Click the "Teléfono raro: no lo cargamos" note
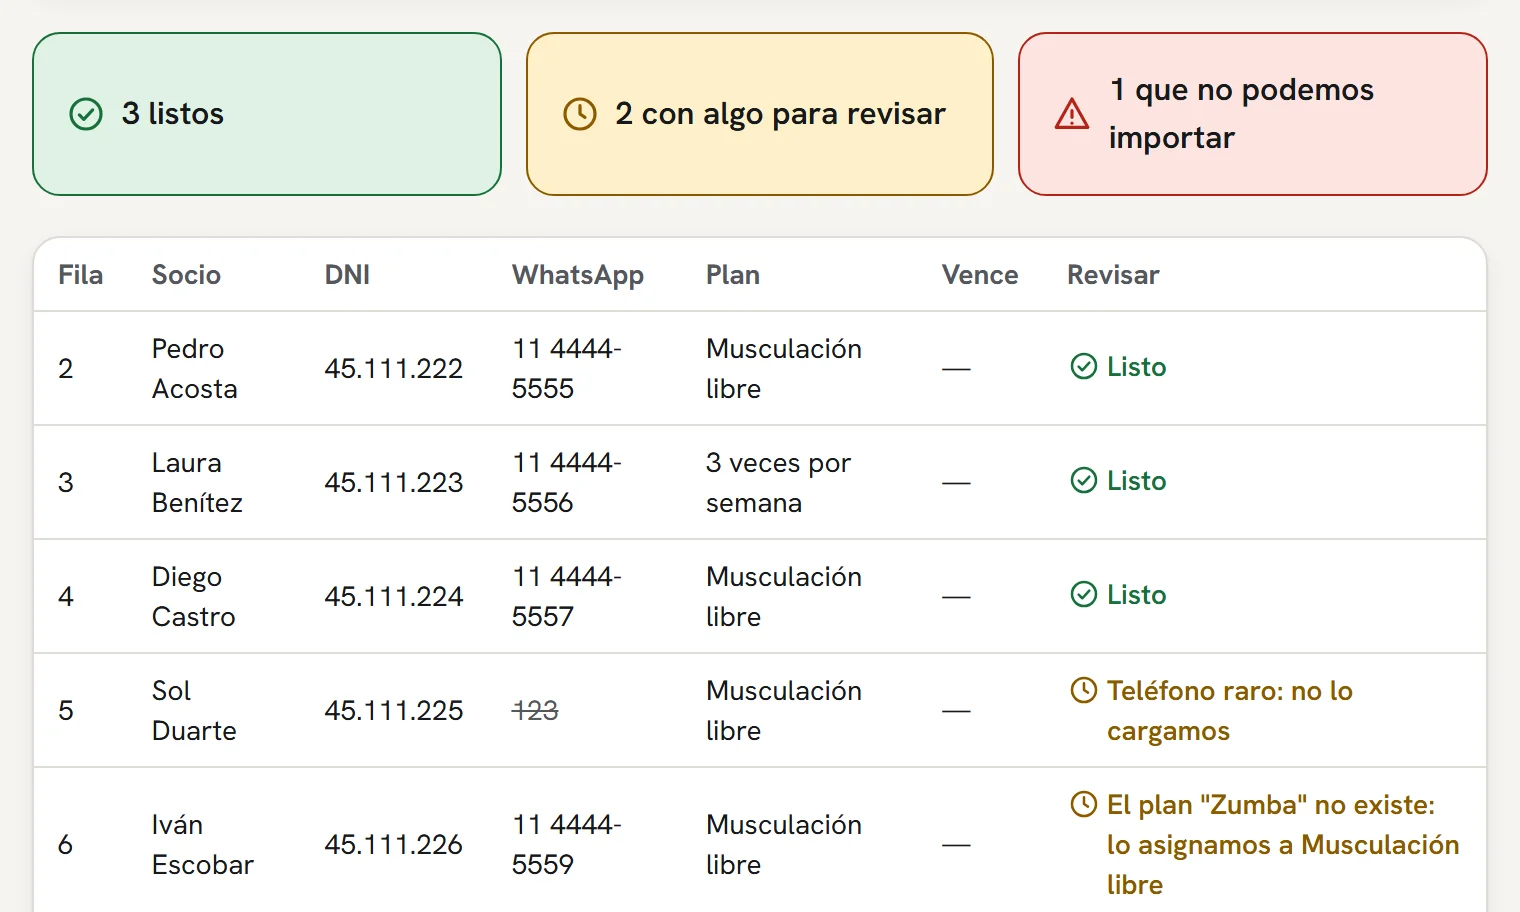 tap(1230, 711)
